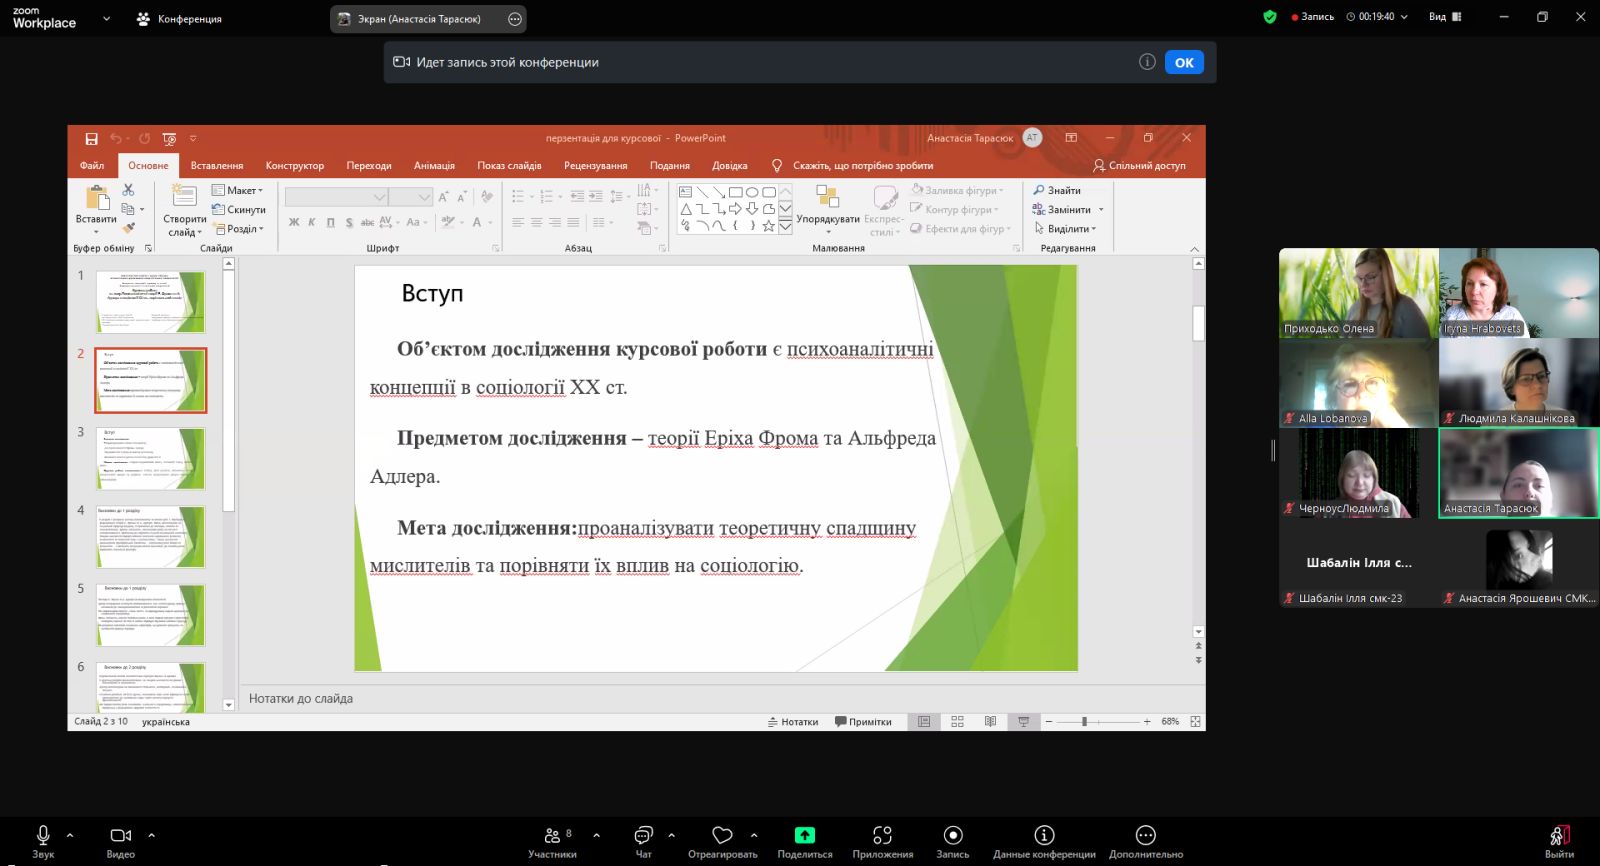
Task: Click OK on recording notification
Action: pyautogui.click(x=1184, y=62)
